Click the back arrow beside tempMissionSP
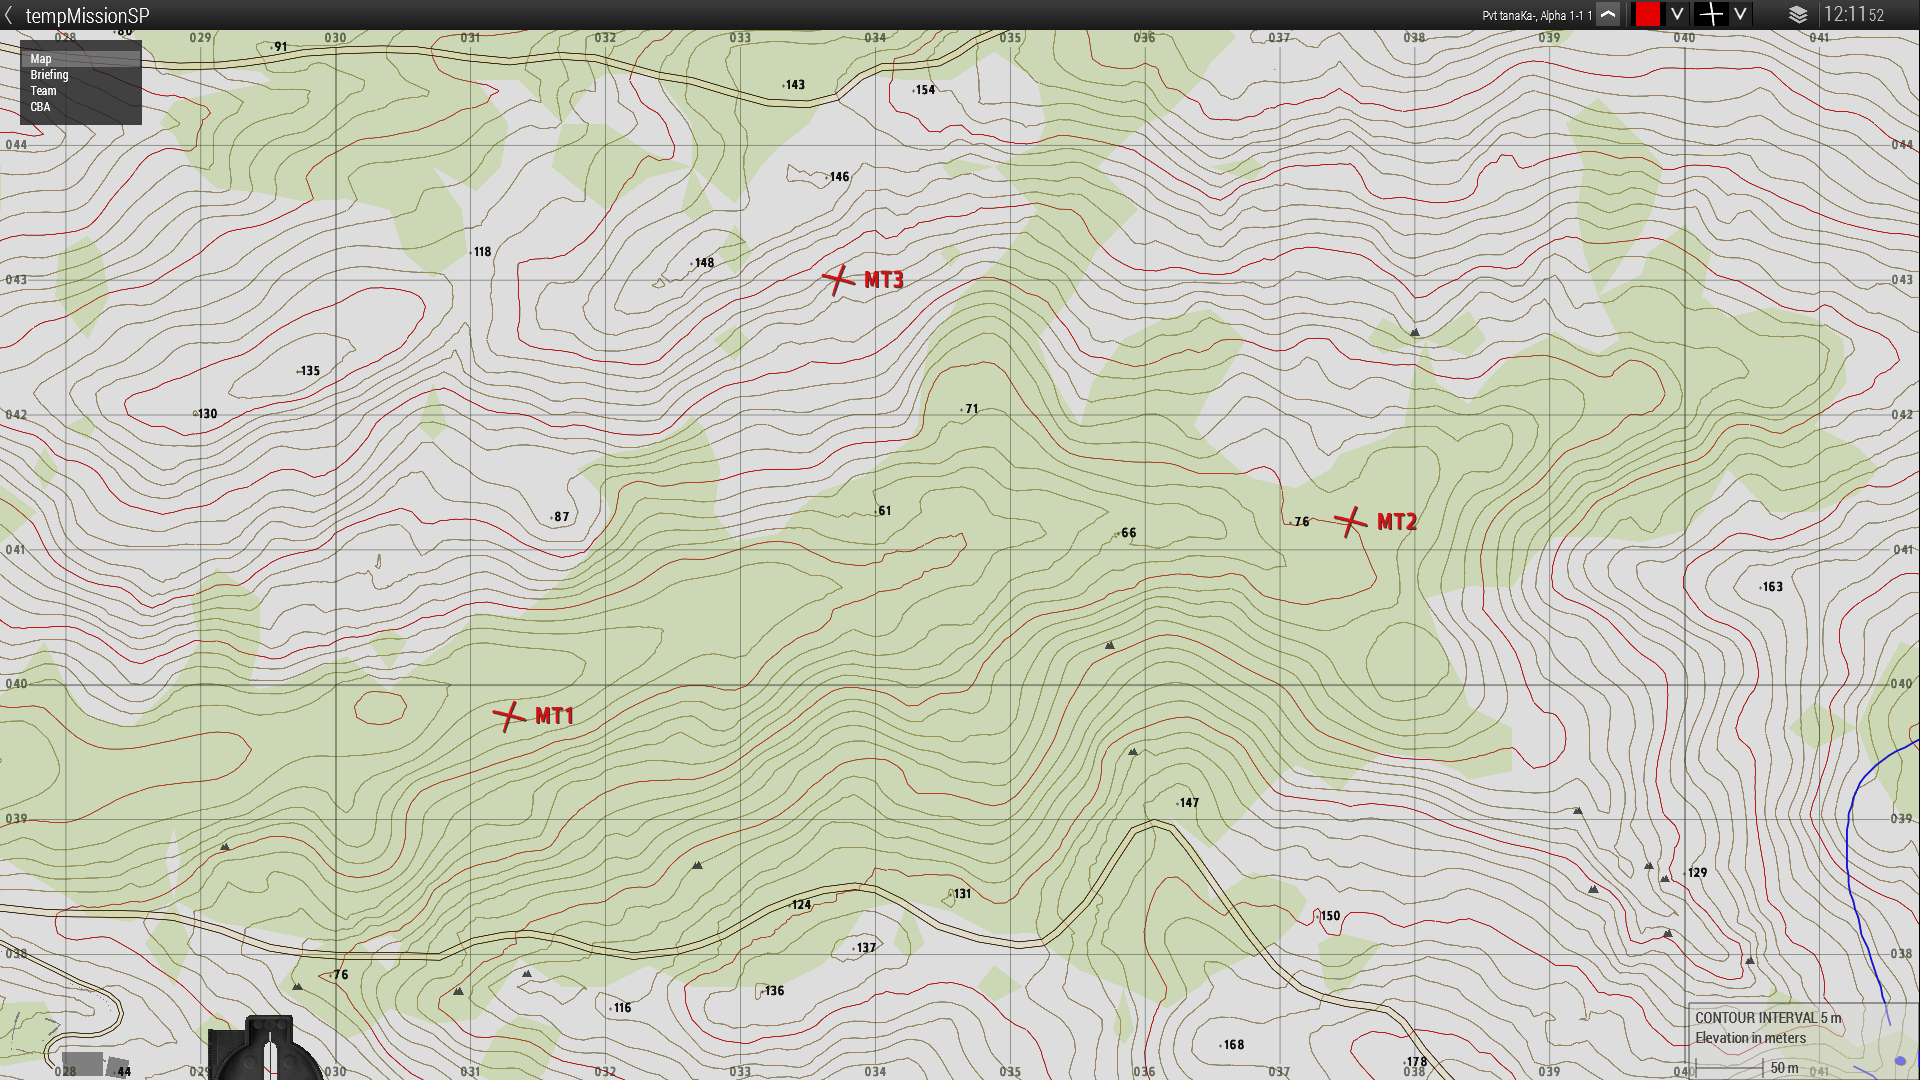The image size is (1920, 1080). [x=9, y=15]
